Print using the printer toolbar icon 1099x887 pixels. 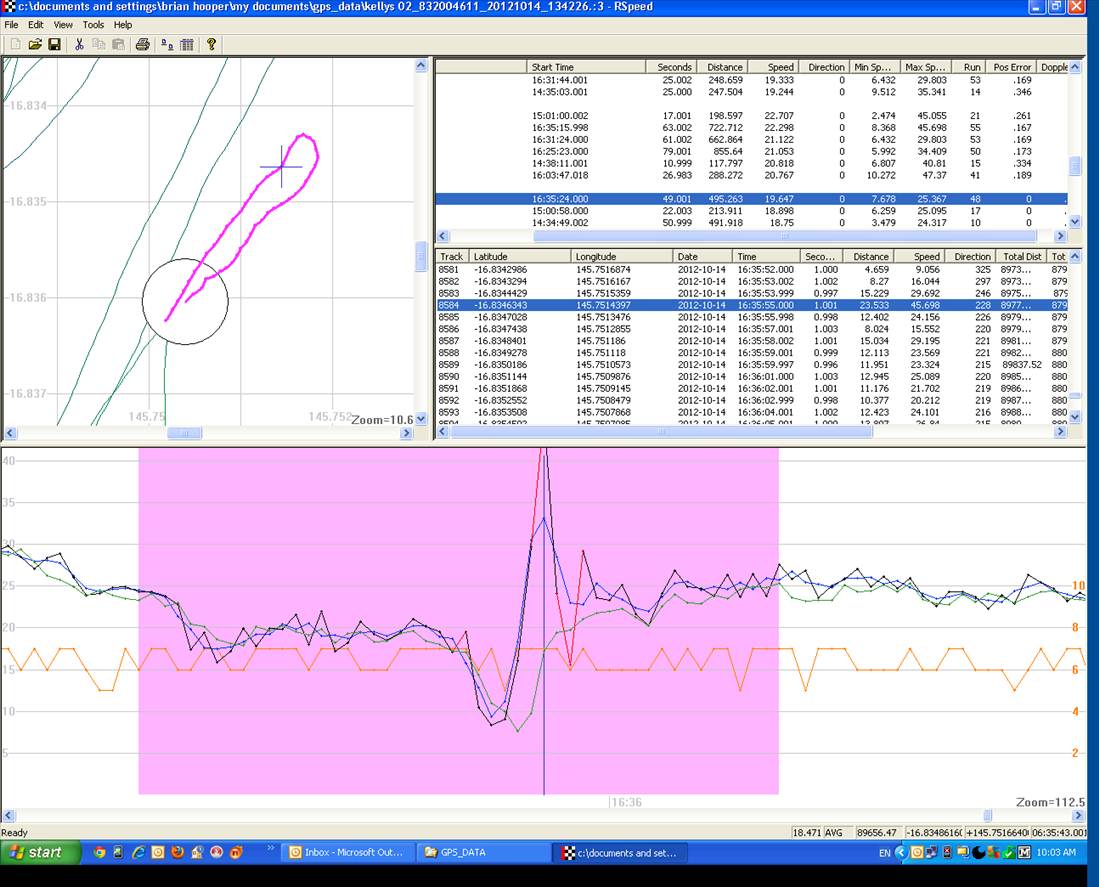142,44
